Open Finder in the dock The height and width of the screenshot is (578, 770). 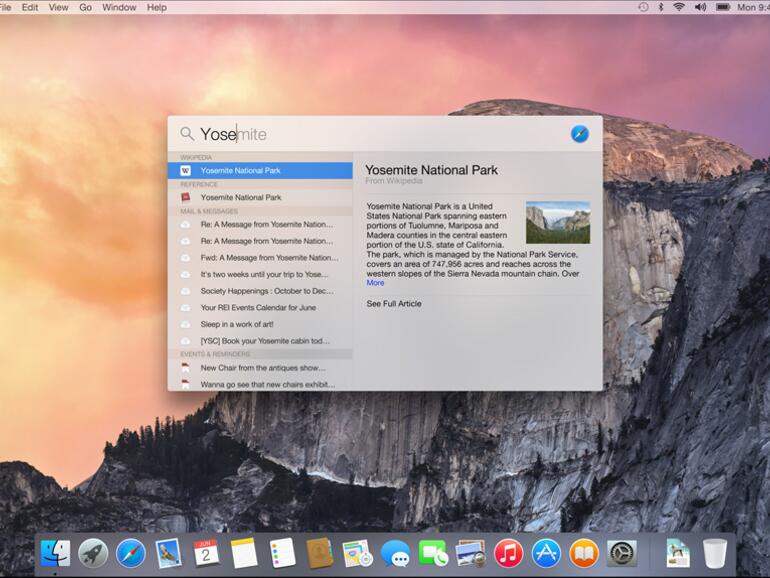tap(55, 553)
